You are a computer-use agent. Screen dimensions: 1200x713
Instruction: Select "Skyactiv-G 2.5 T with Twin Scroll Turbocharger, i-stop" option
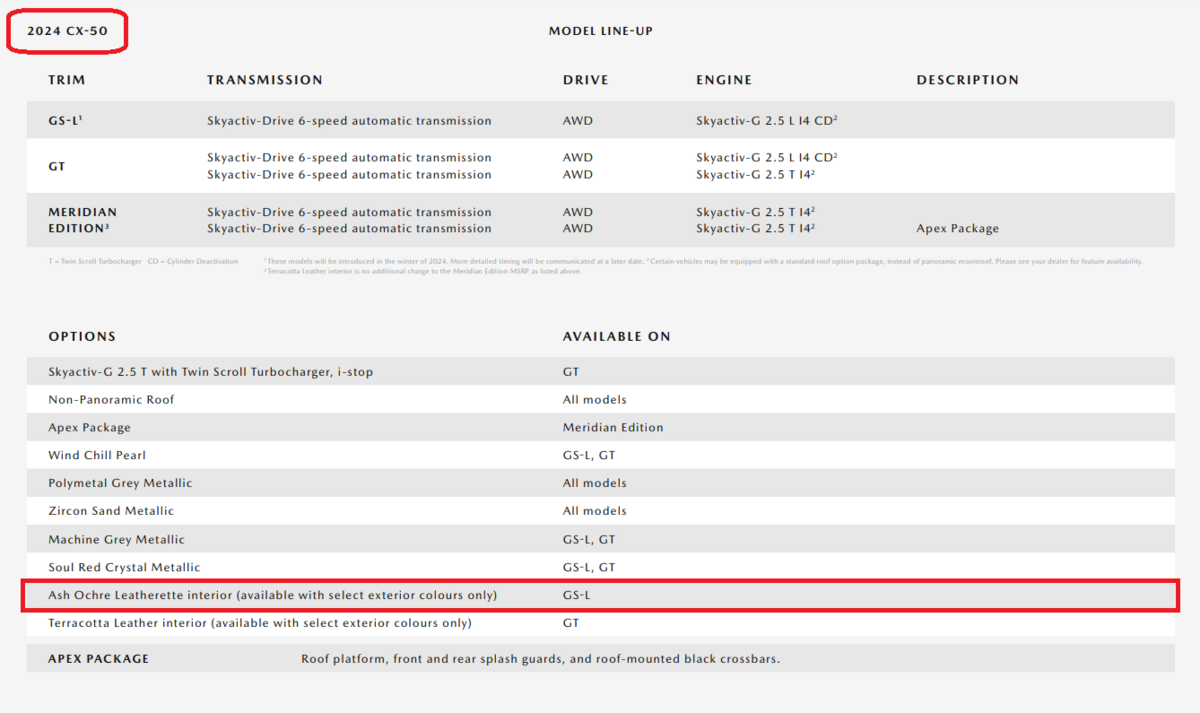point(211,372)
